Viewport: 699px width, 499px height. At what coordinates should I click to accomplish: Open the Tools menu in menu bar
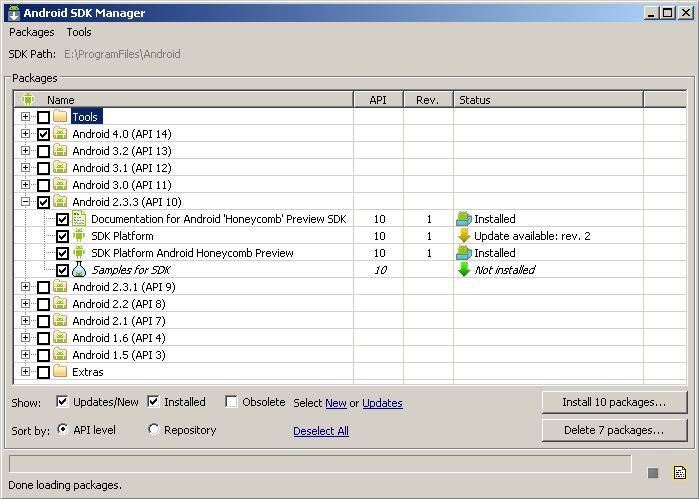click(79, 32)
